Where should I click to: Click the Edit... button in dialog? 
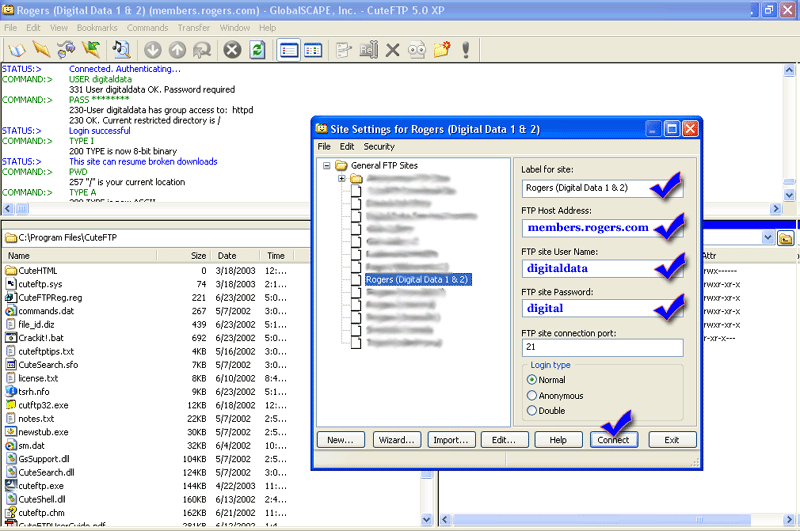(x=504, y=440)
